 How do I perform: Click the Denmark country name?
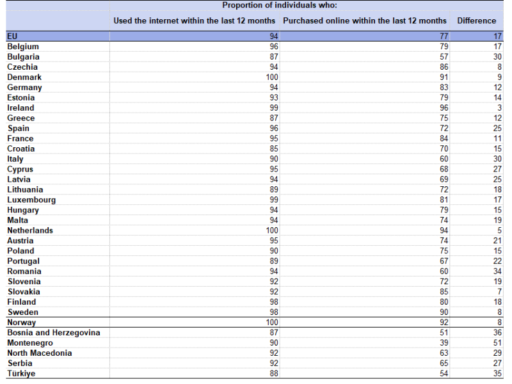click(x=24, y=77)
